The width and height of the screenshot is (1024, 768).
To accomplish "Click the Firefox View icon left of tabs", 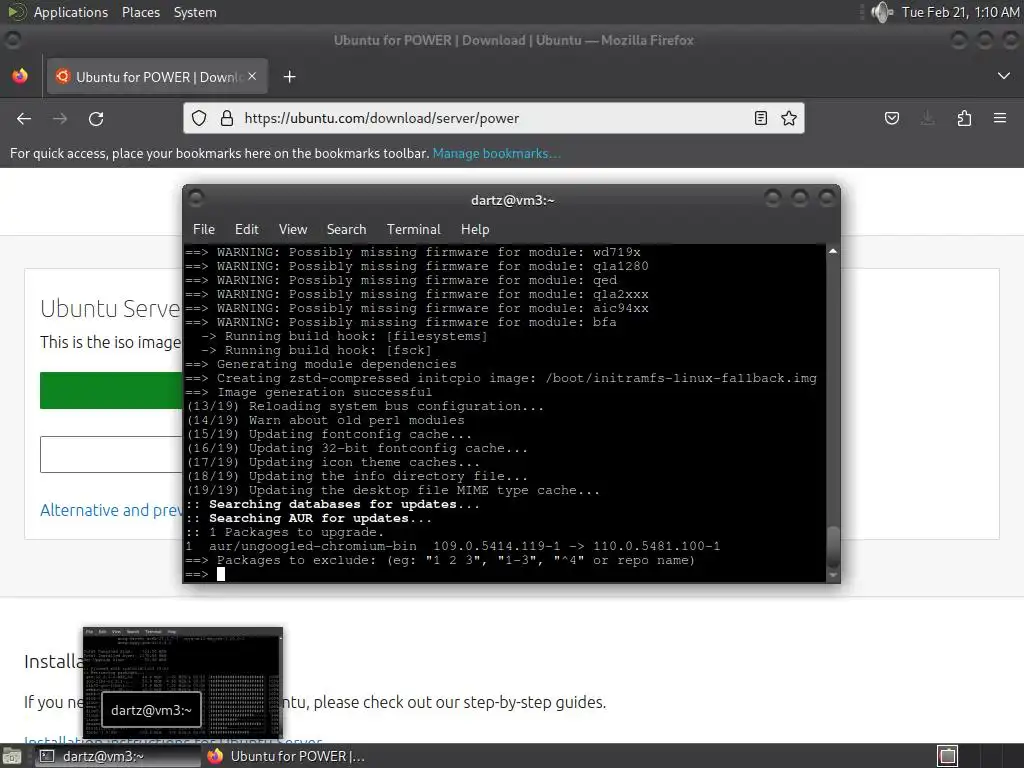I will (20, 76).
